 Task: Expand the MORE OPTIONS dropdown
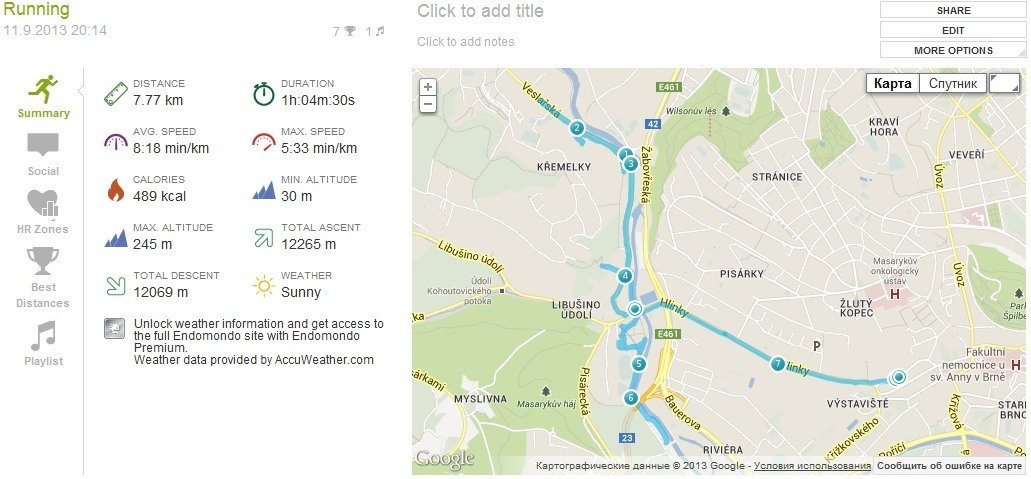coord(953,50)
